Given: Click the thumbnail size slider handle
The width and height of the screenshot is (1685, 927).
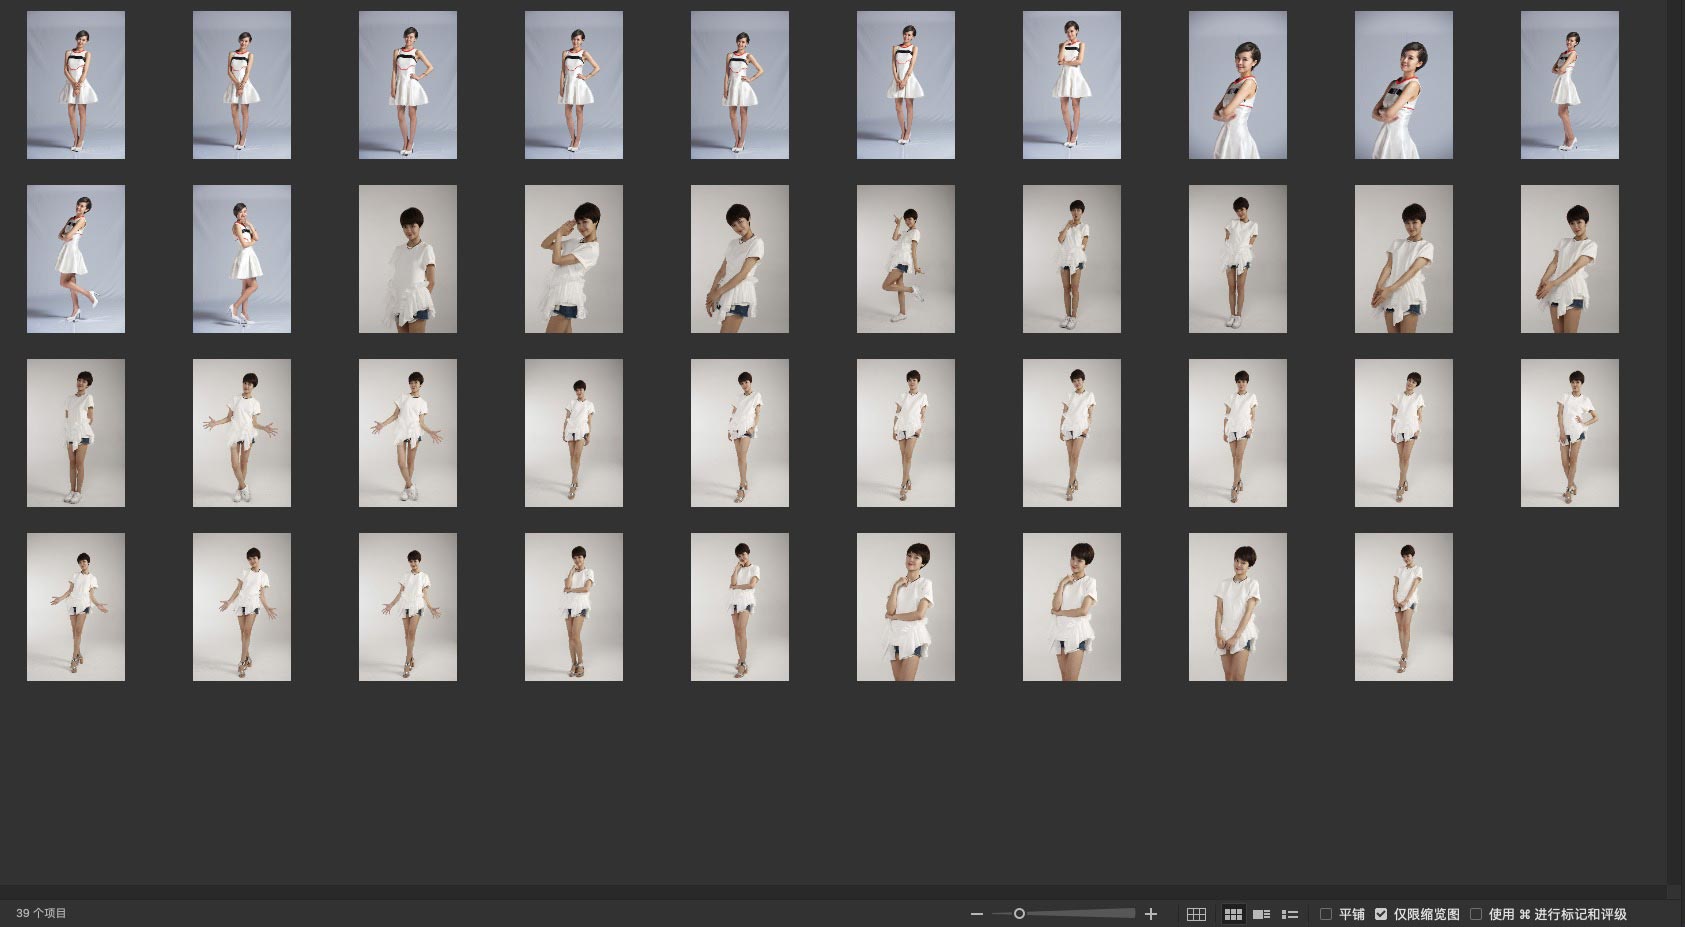Looking at the screenshot, I should point(1019,913).
